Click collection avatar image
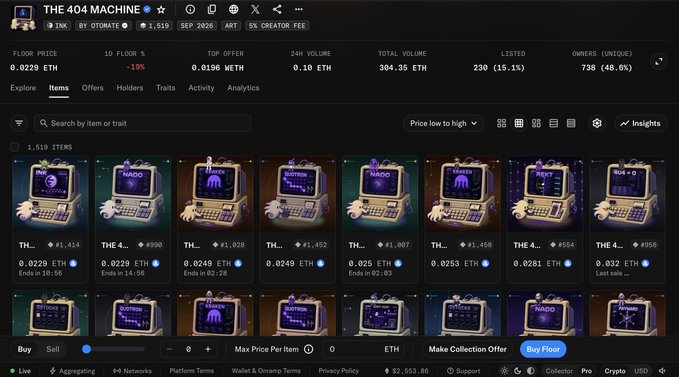 pyautogui.click(x=23, y=17)
